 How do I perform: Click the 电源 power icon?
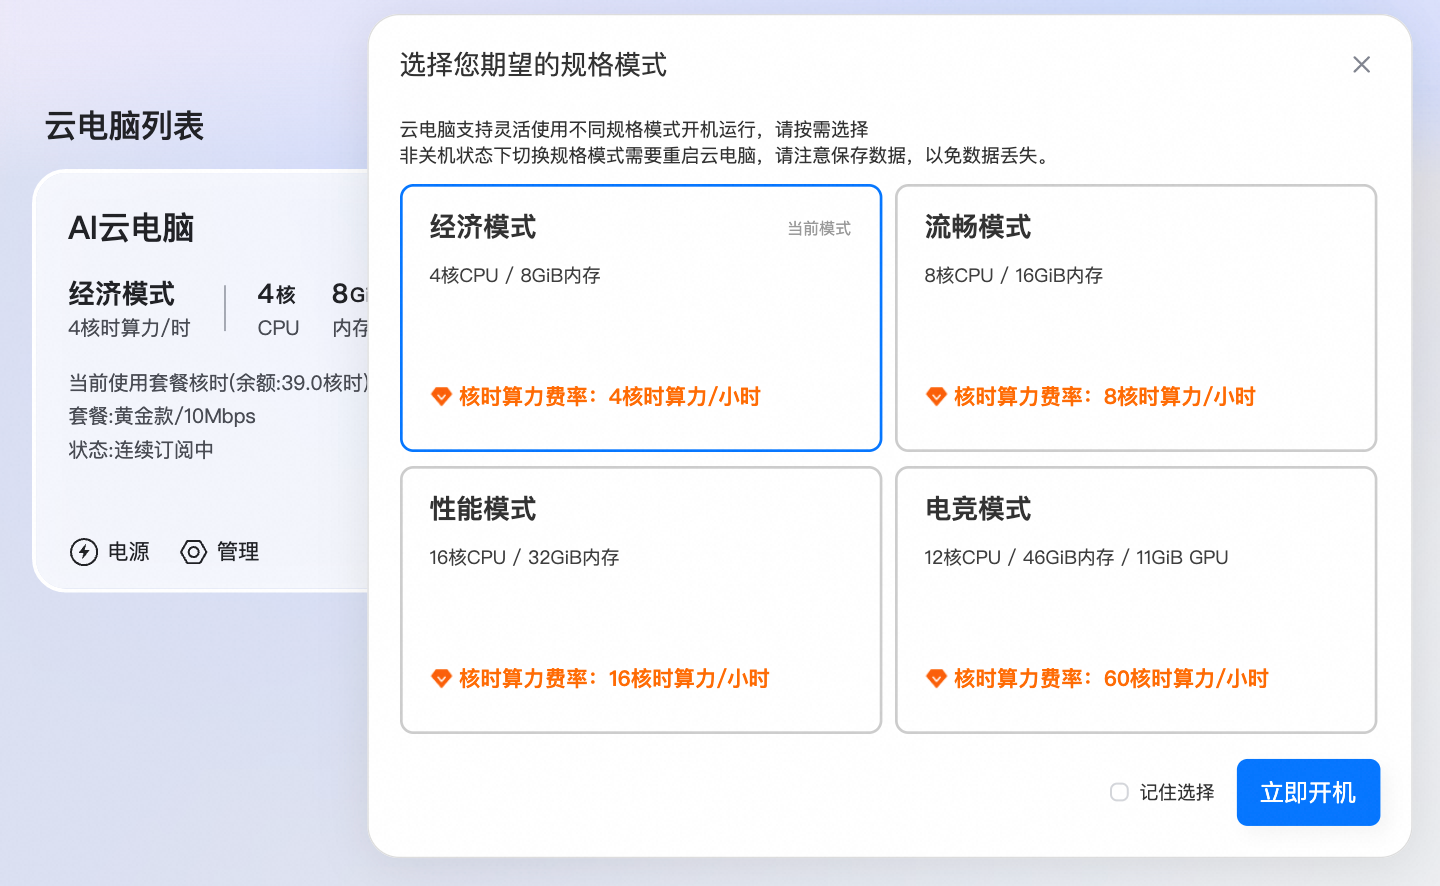[84, 552]
